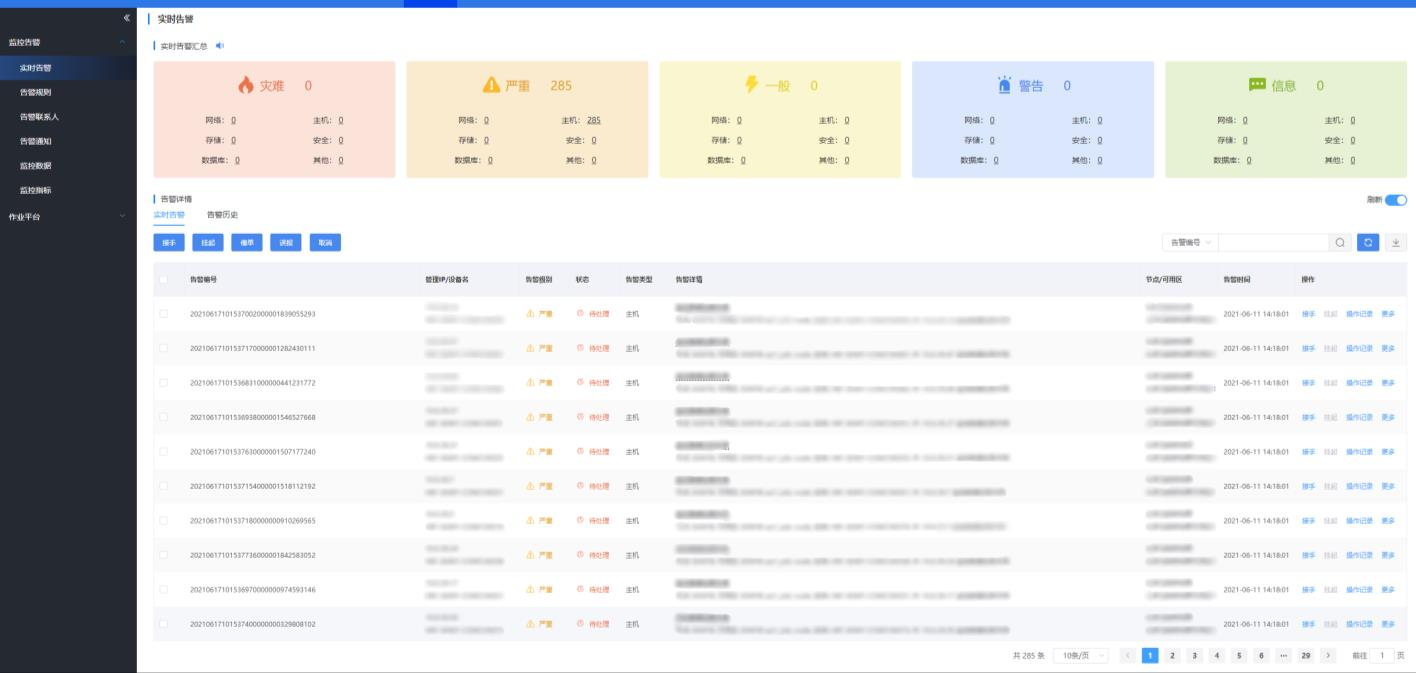Click the sound speaker icon beside 实时告警汇总
1416x673 pixels.
pyautogui.click(x=220, y=46)
